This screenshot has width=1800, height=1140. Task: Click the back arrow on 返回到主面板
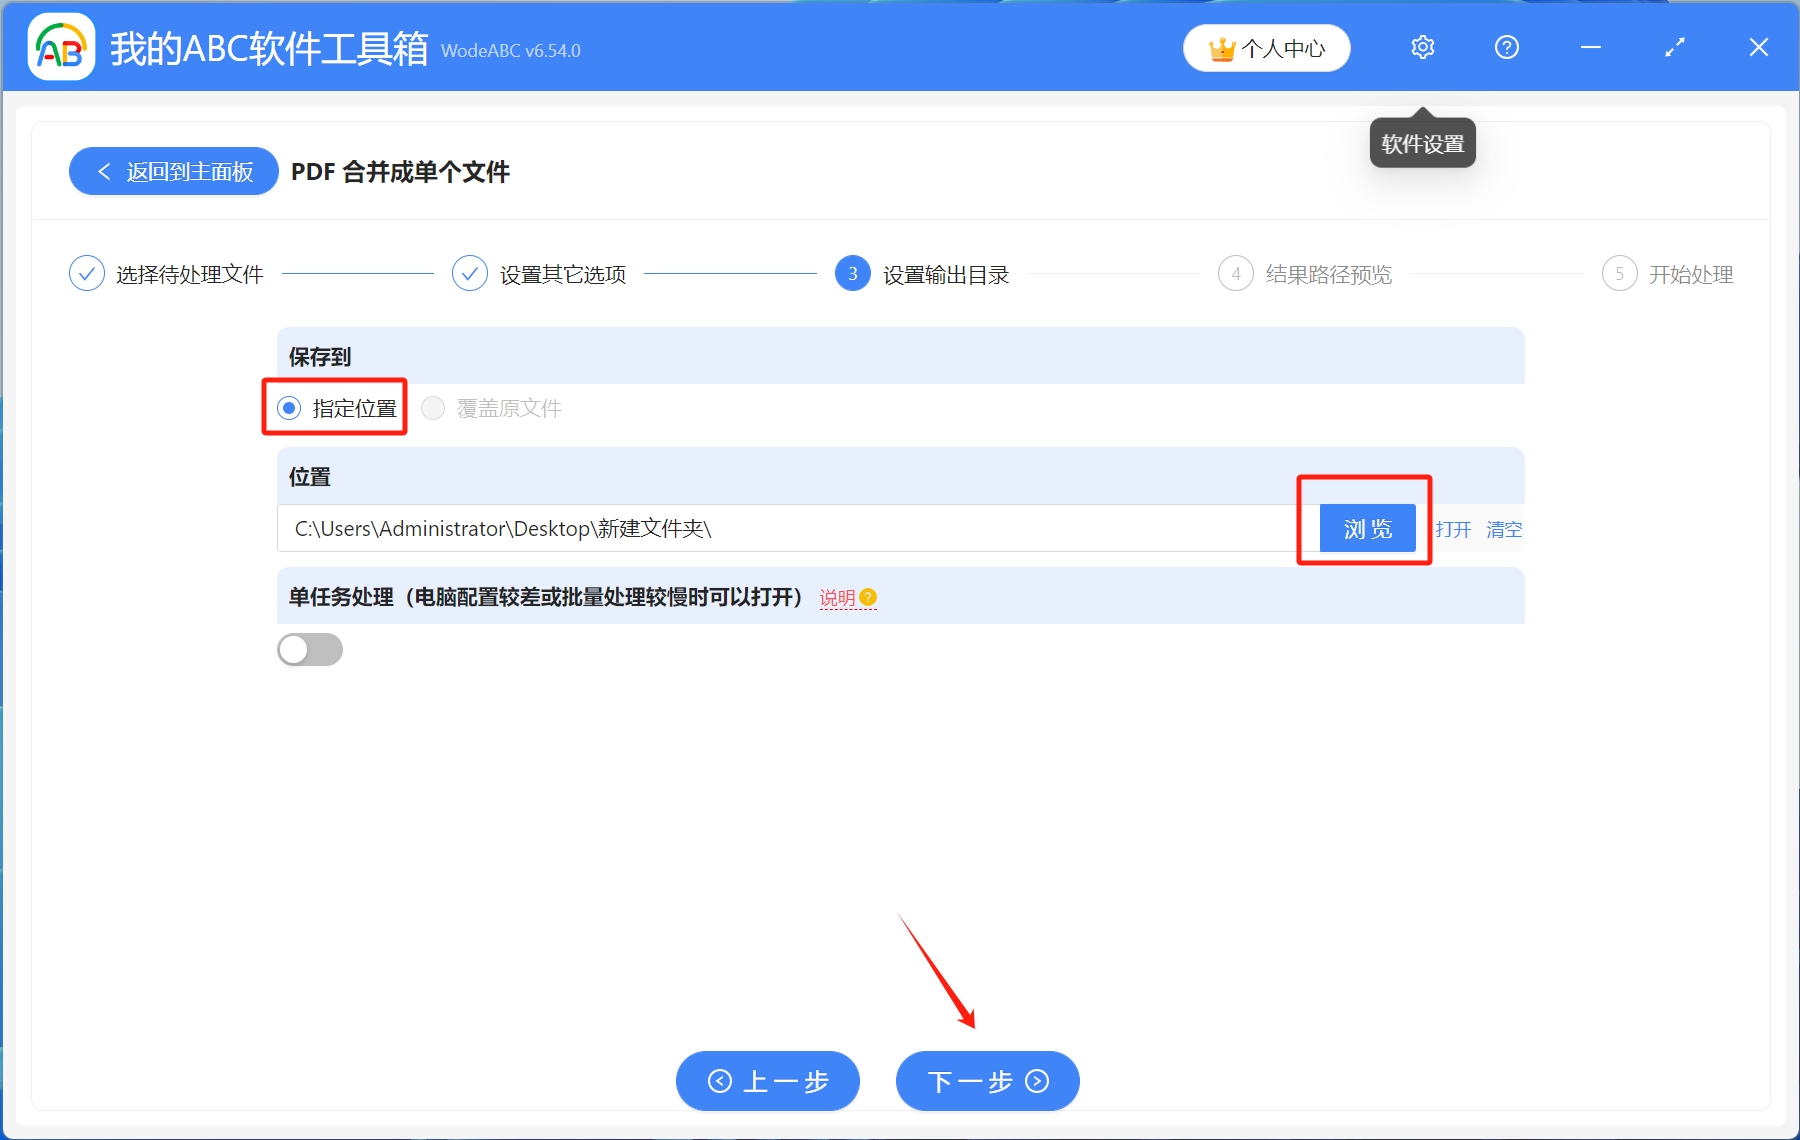(x=104, y=171)
